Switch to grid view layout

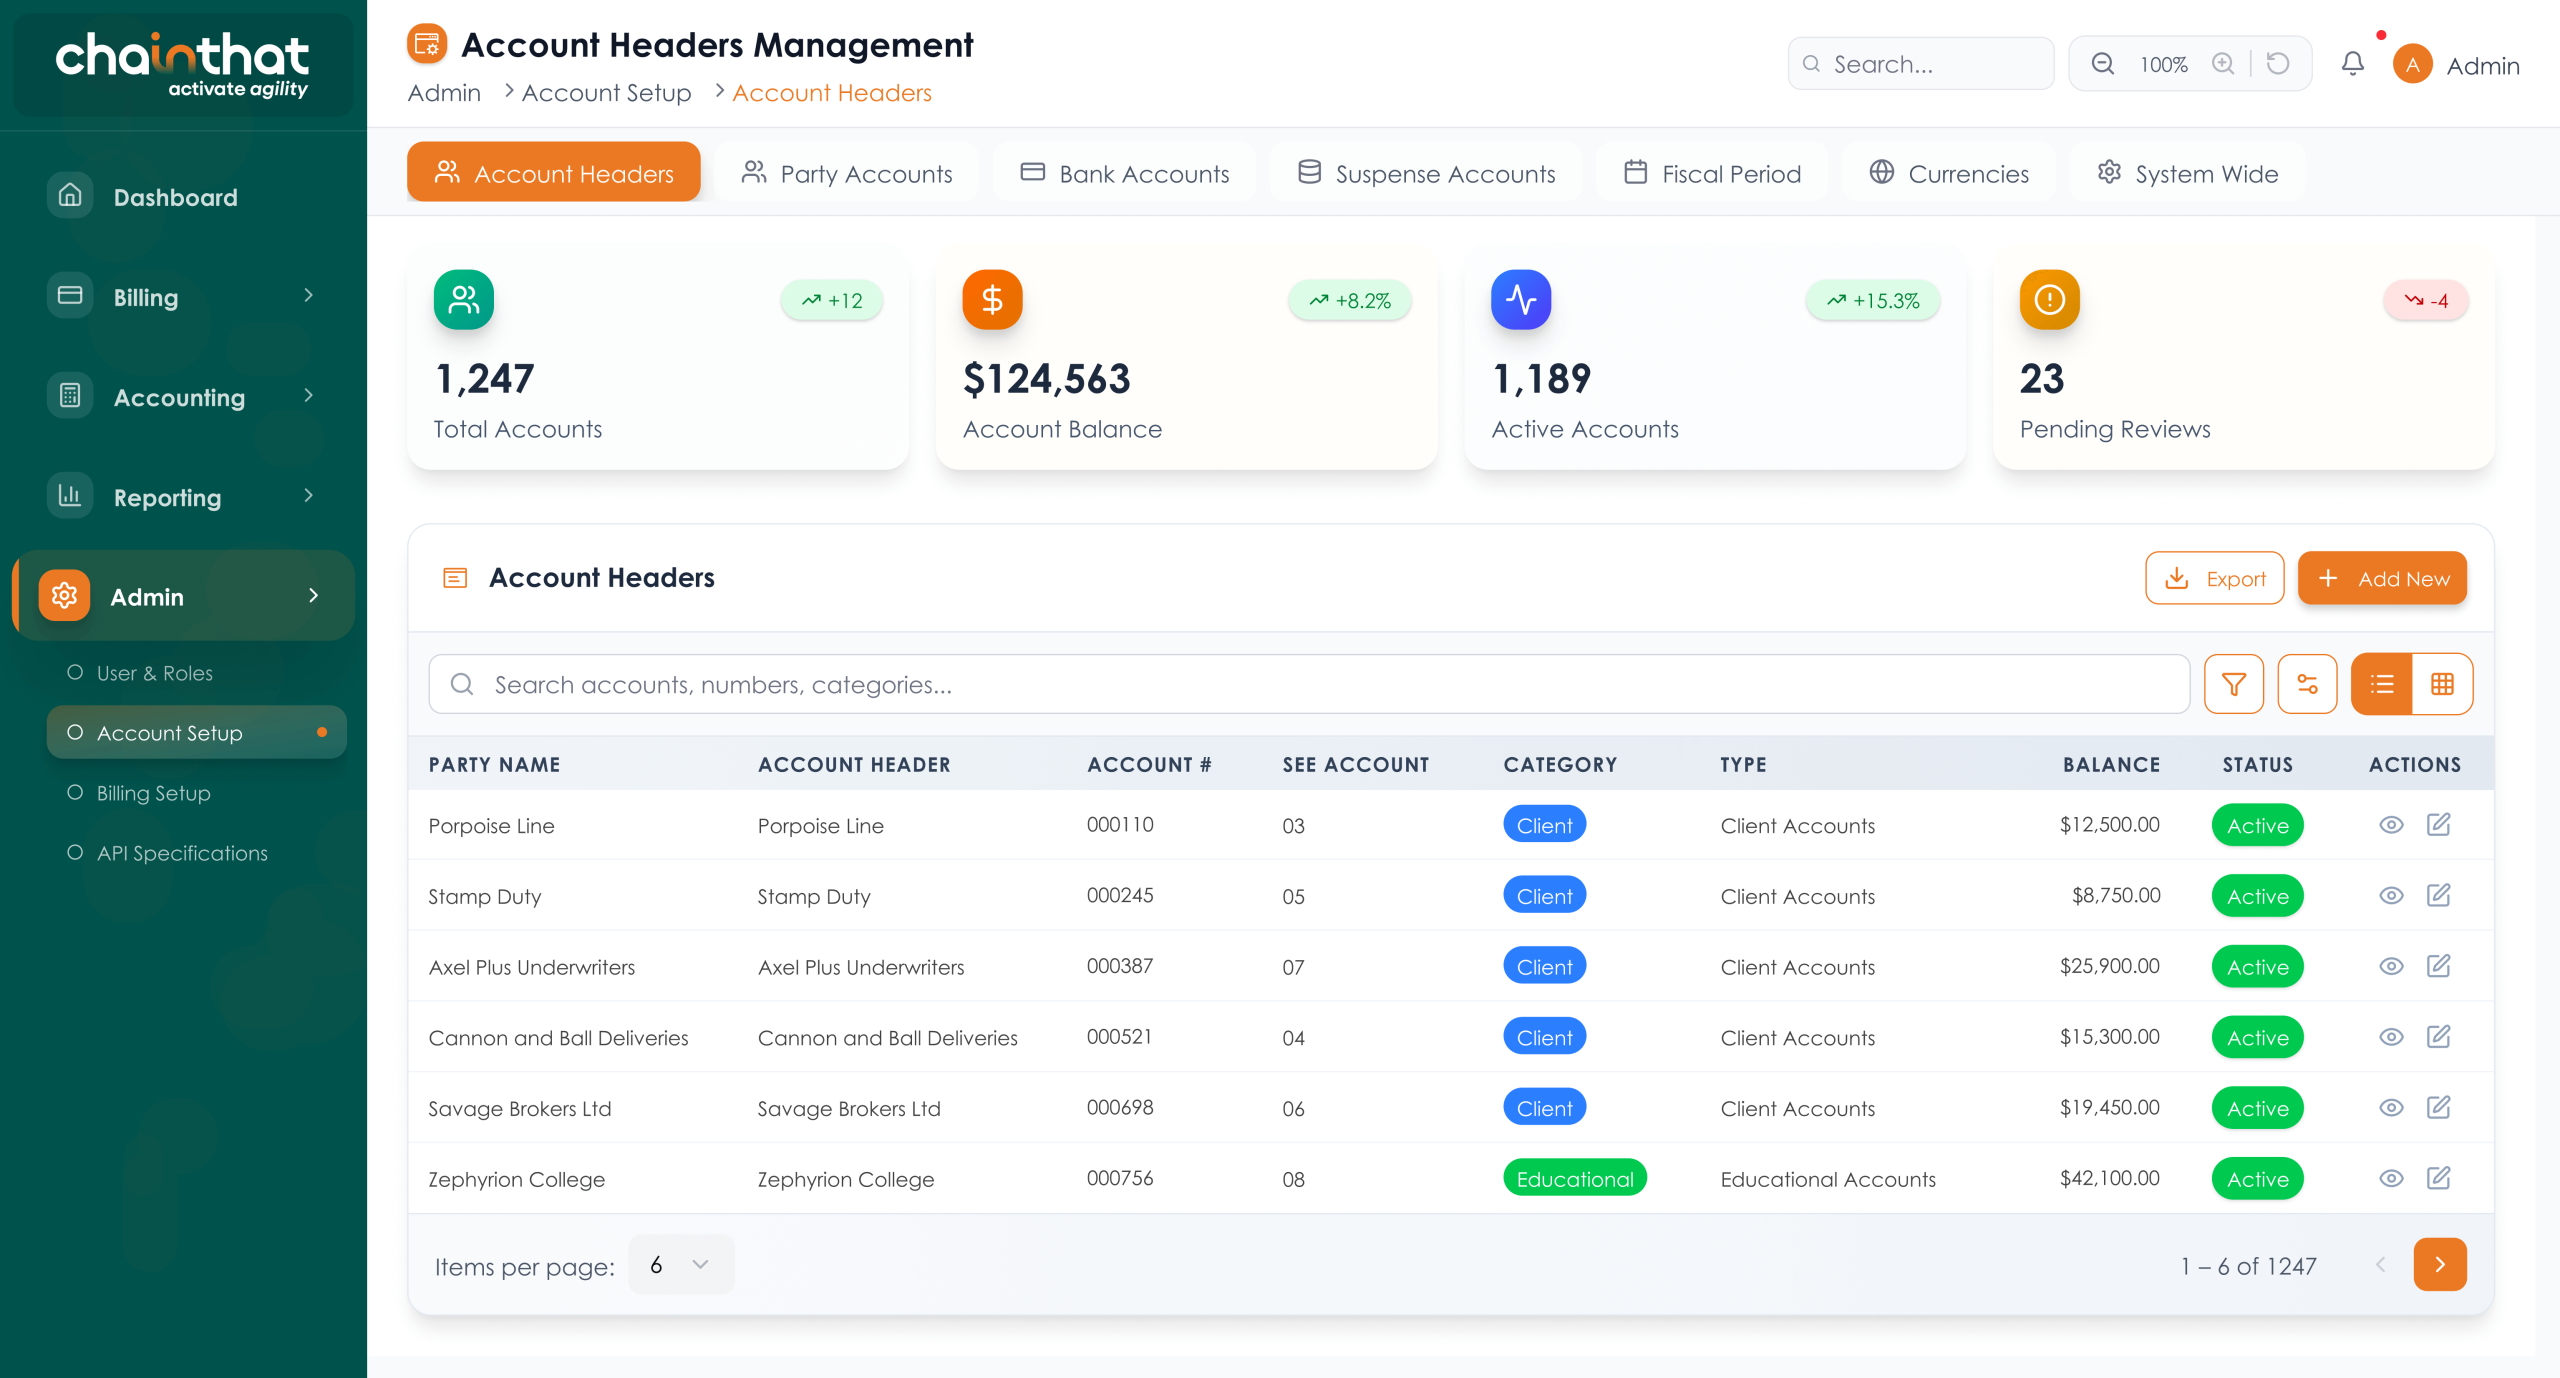click(2442, 684)
